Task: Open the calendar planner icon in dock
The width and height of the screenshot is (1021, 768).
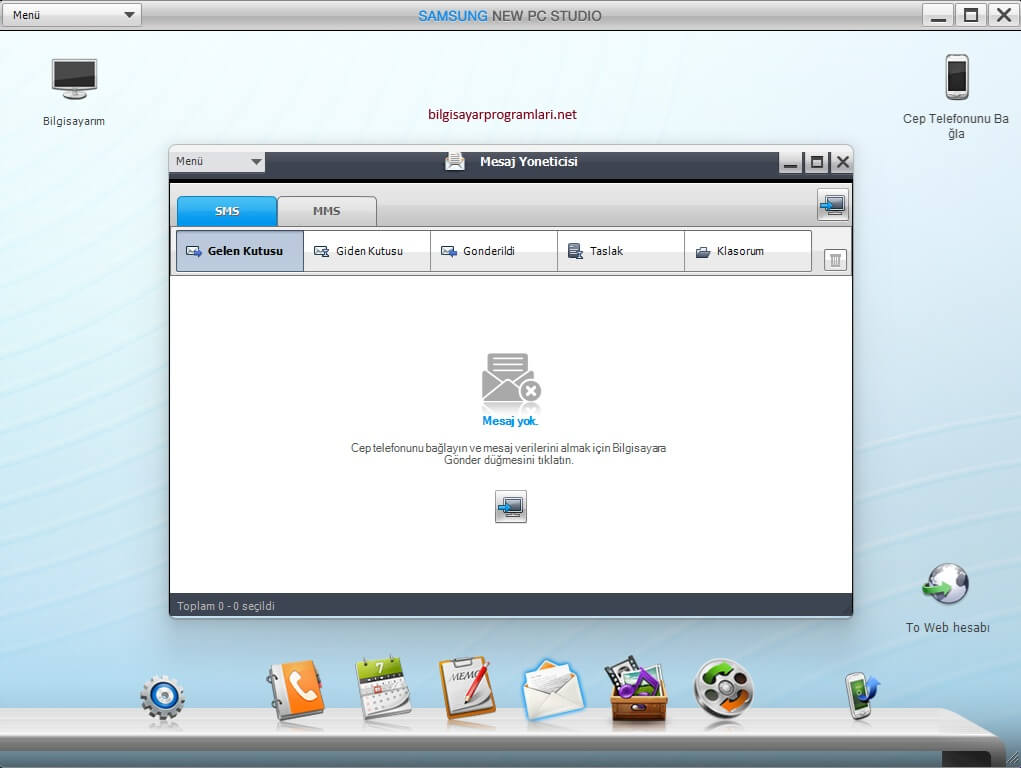Action: click(x=383, y=688)
